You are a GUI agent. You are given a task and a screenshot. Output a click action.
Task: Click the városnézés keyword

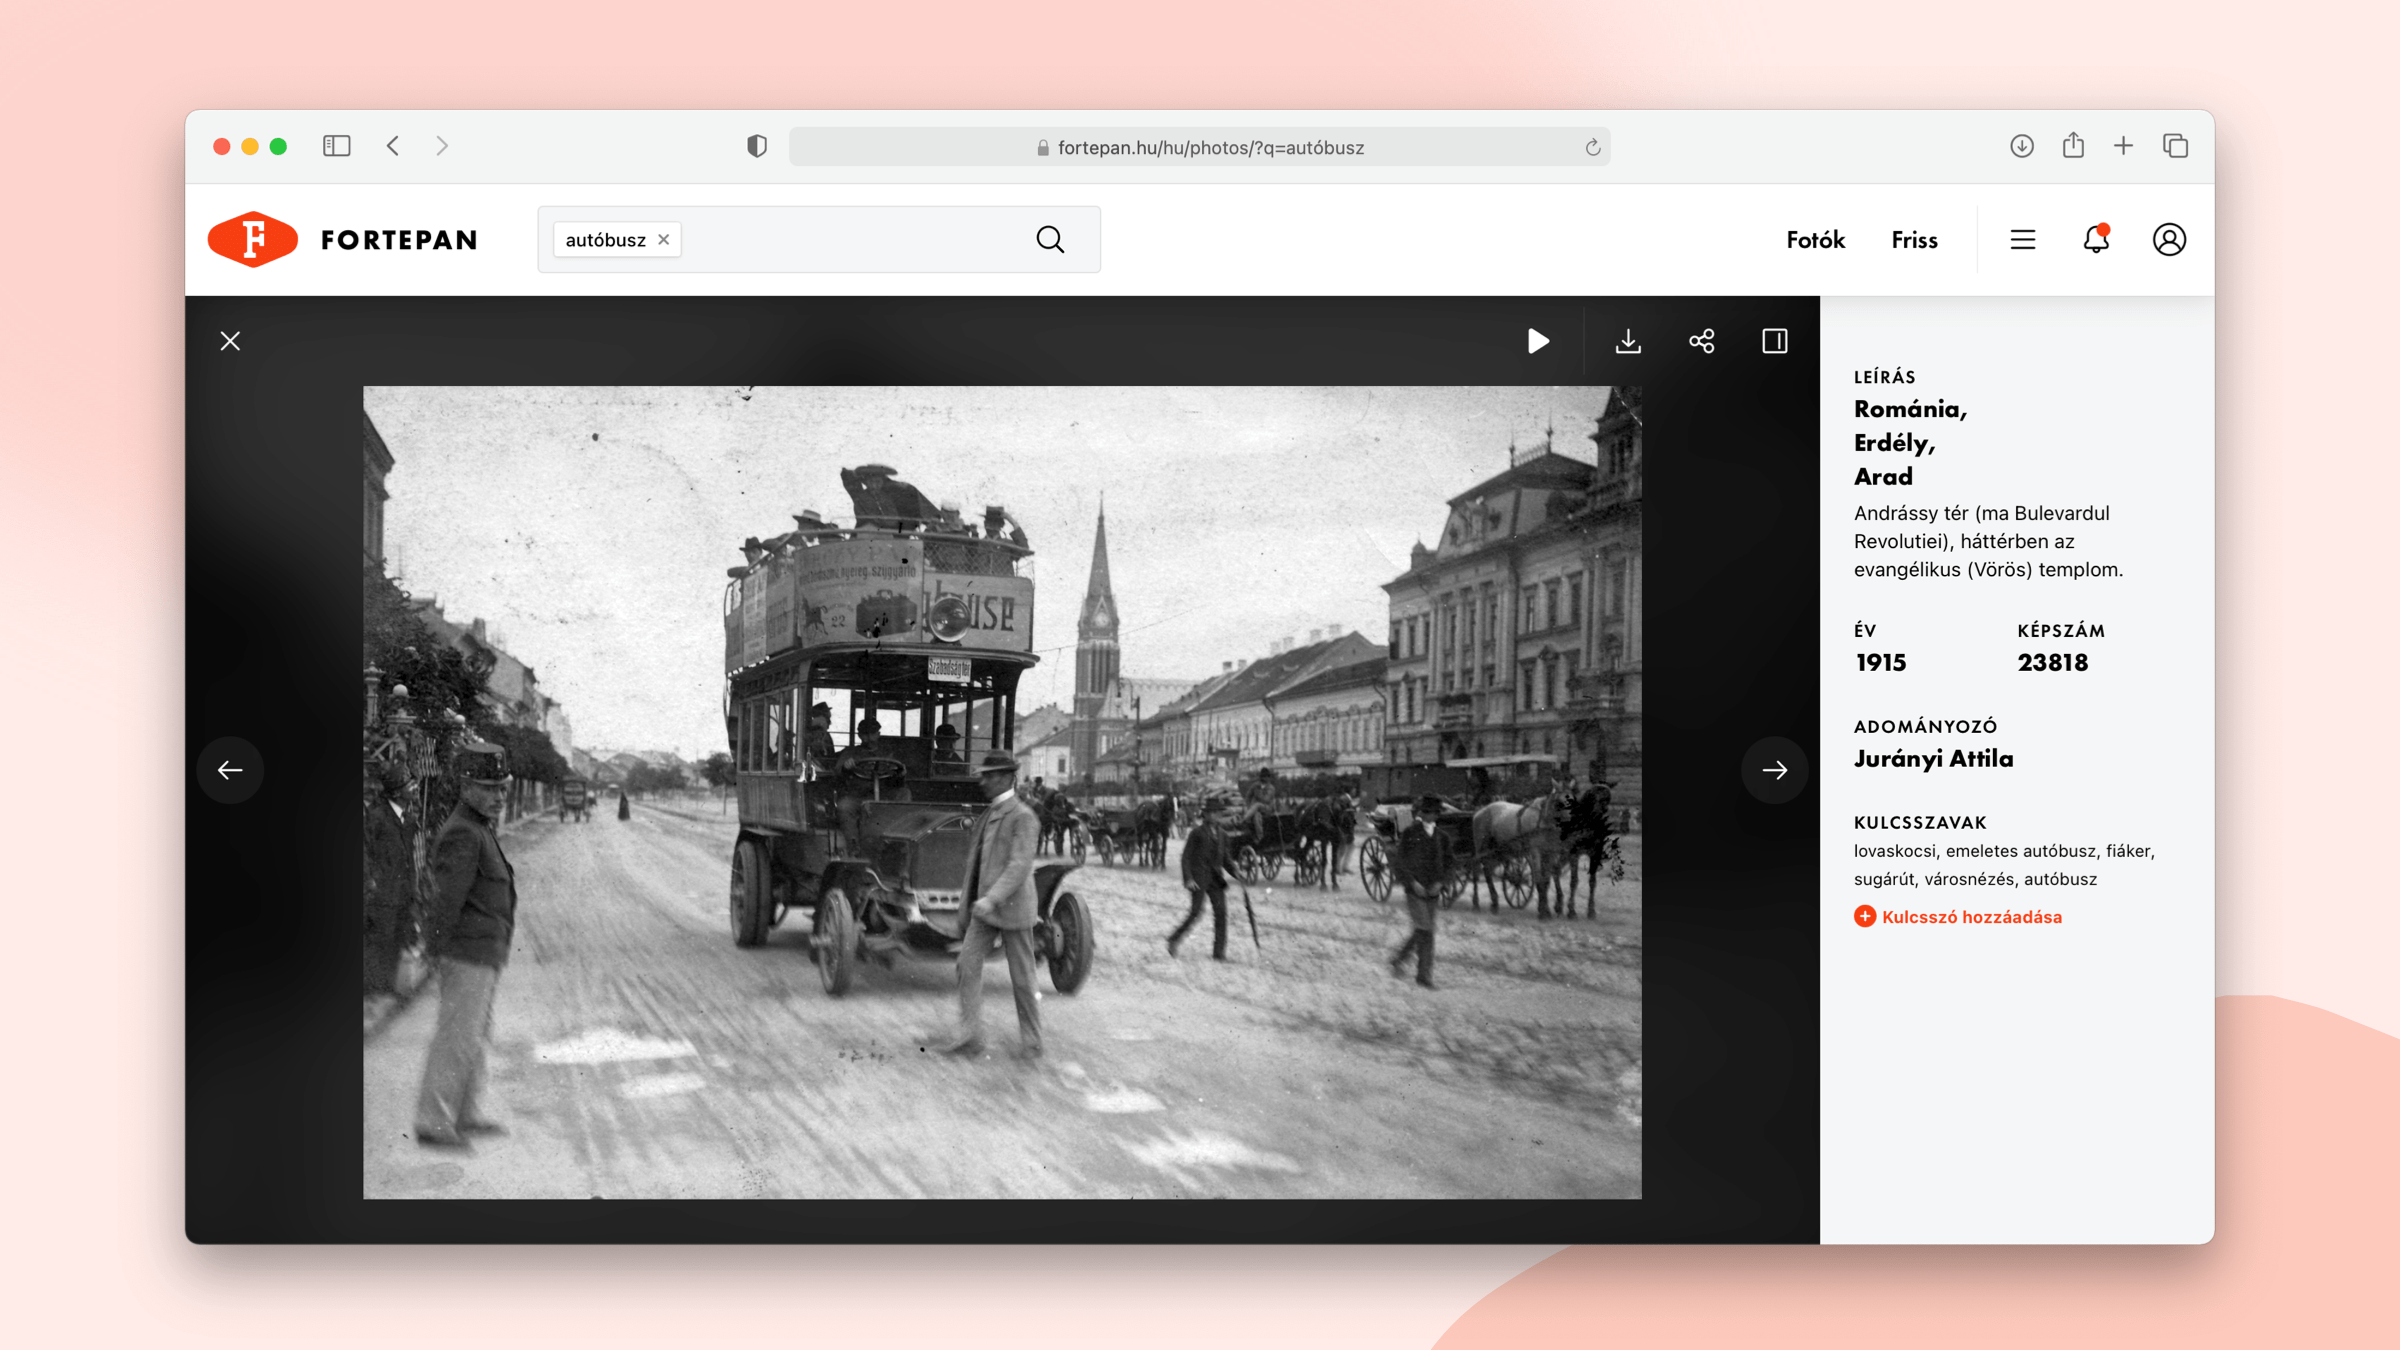pos(1969,879)
